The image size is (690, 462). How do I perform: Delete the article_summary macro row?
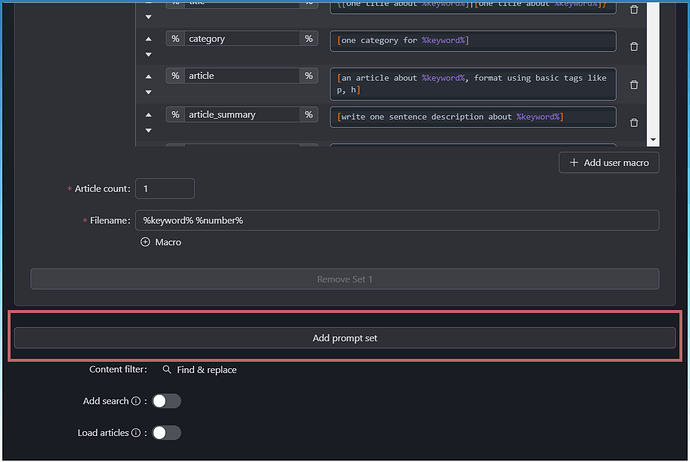633,122
